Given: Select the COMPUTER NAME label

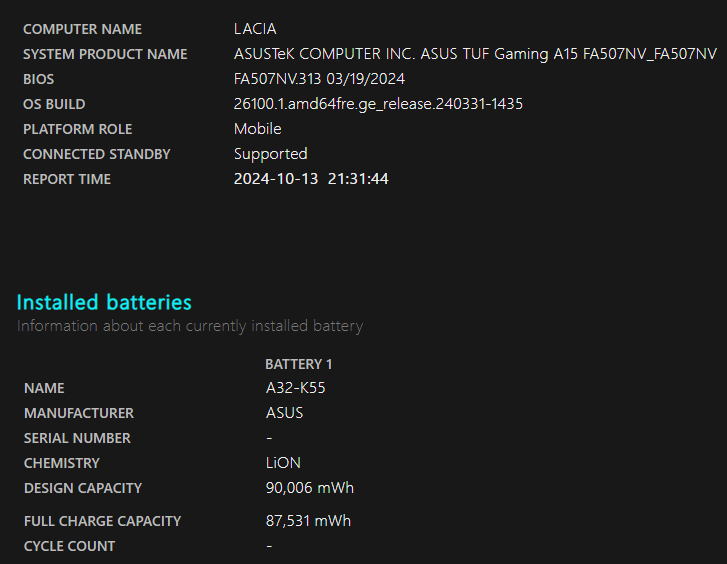Looking at the screenshot, I should (x=83, y=29).
